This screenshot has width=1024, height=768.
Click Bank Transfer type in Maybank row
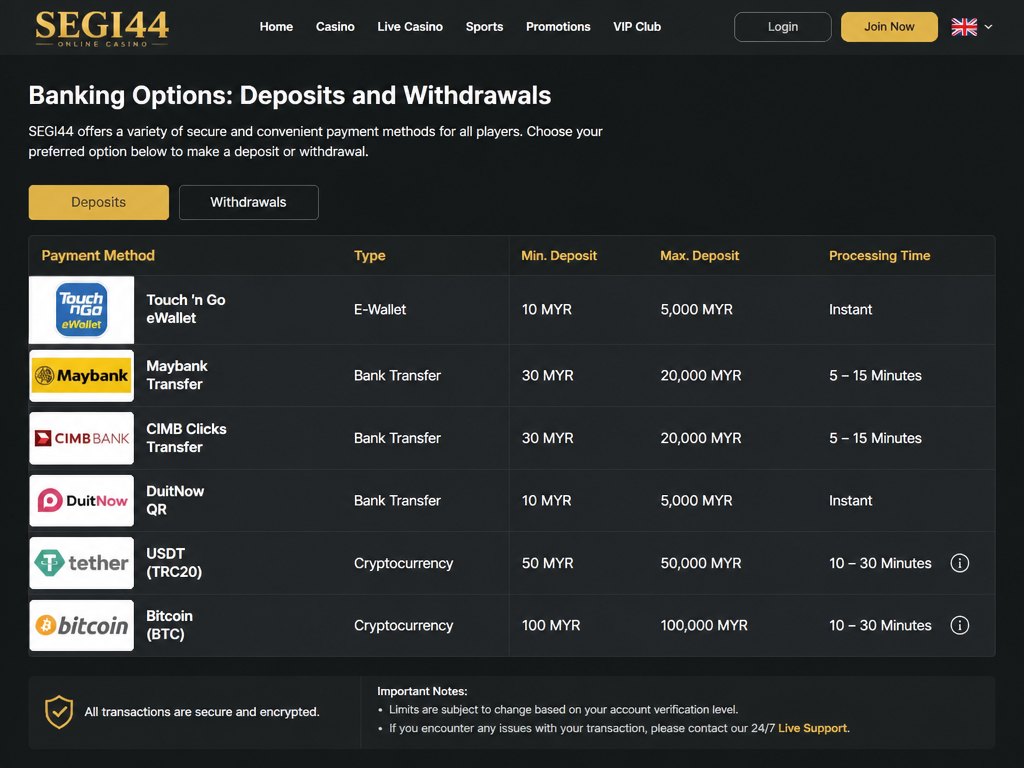click(397, 376)
